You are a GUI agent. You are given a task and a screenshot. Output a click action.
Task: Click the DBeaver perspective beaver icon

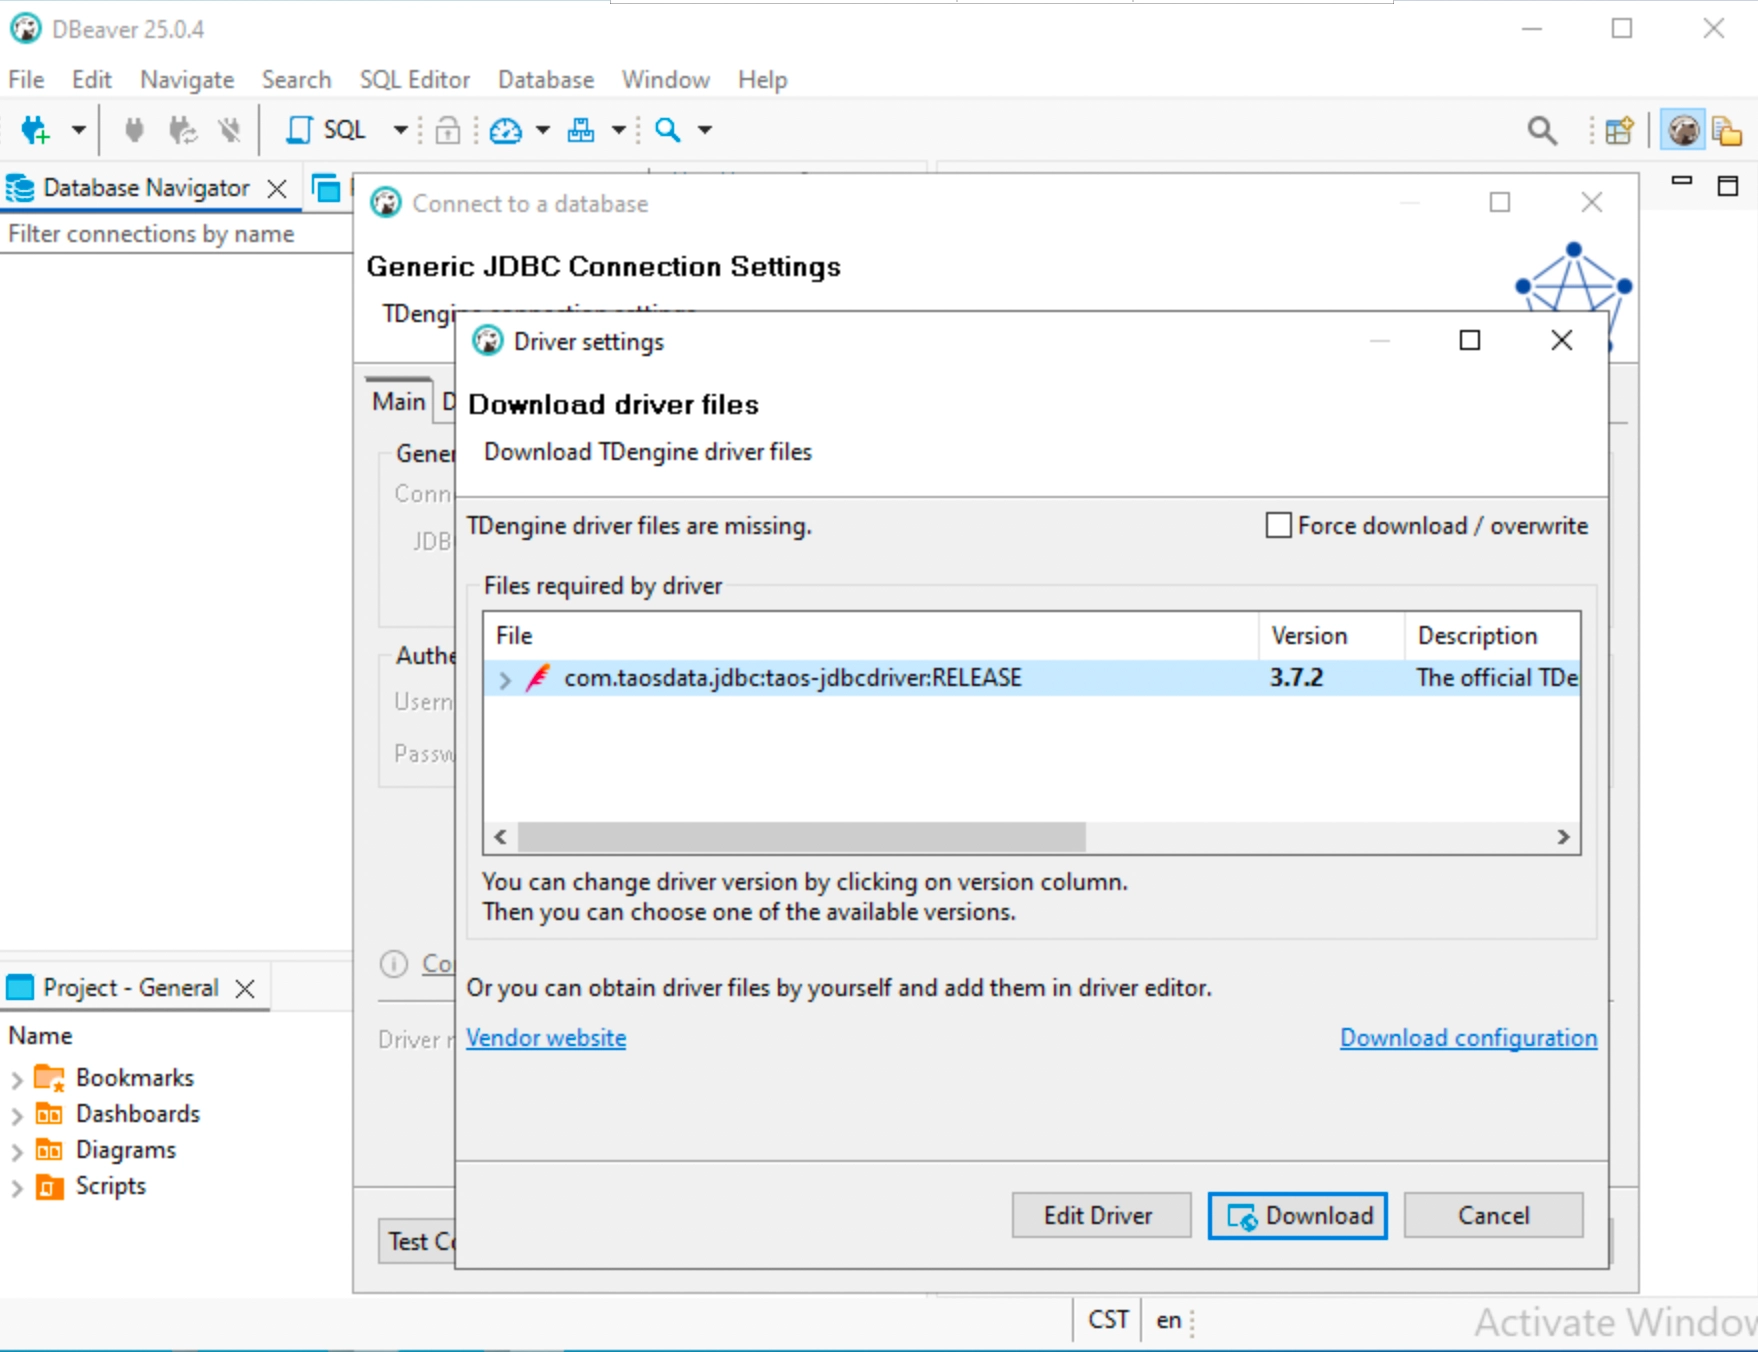tap(1683, 130)
